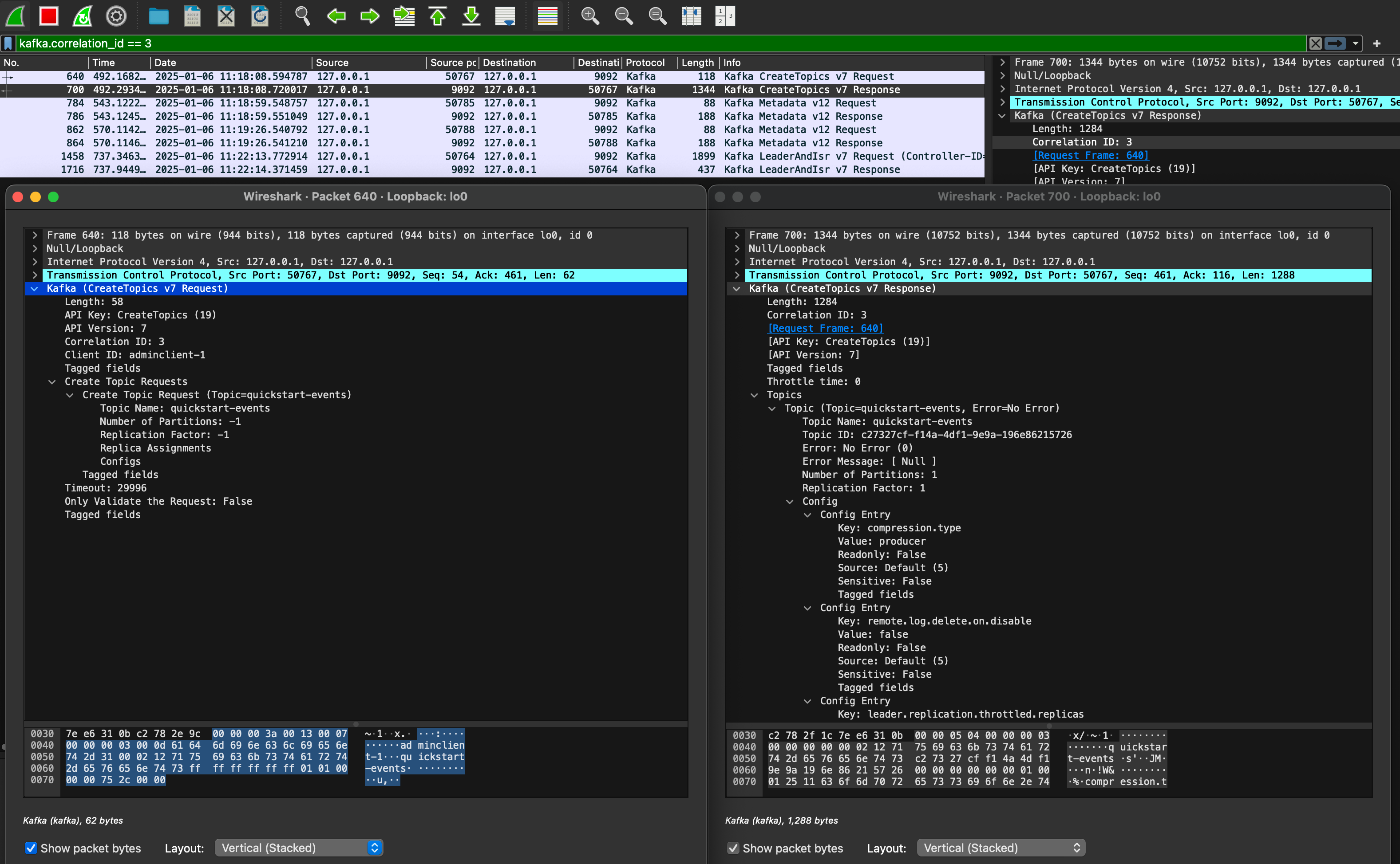
Task: Select Timeout: 29996 field
Action: tap(106, 488)
